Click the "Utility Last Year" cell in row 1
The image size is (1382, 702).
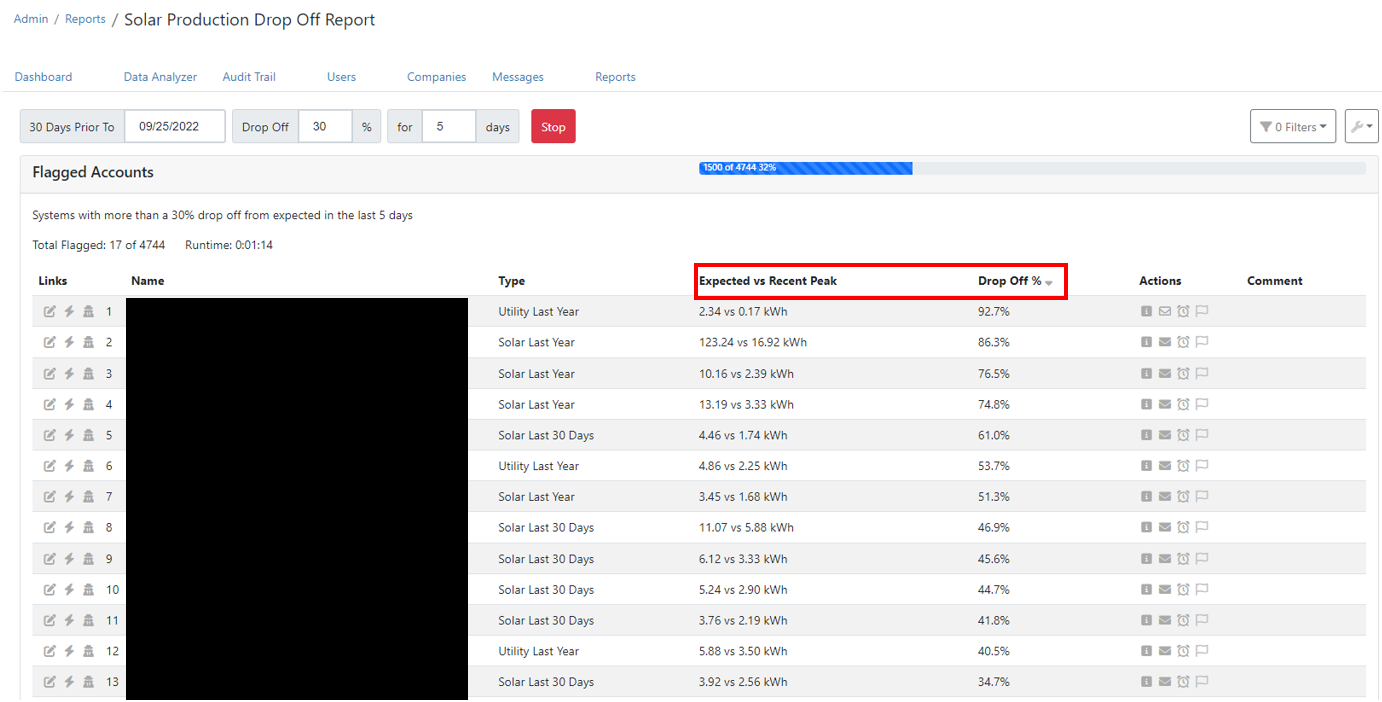pos(539,312)
